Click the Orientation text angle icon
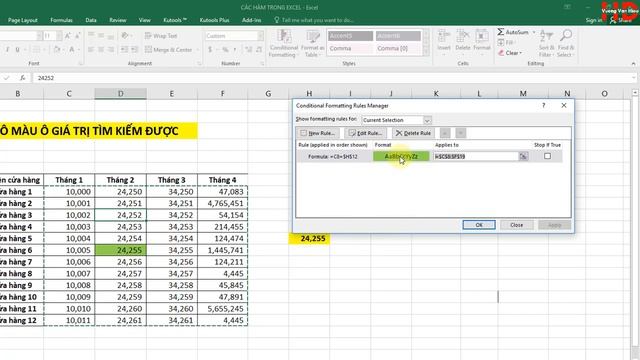 tap(125, 36)
